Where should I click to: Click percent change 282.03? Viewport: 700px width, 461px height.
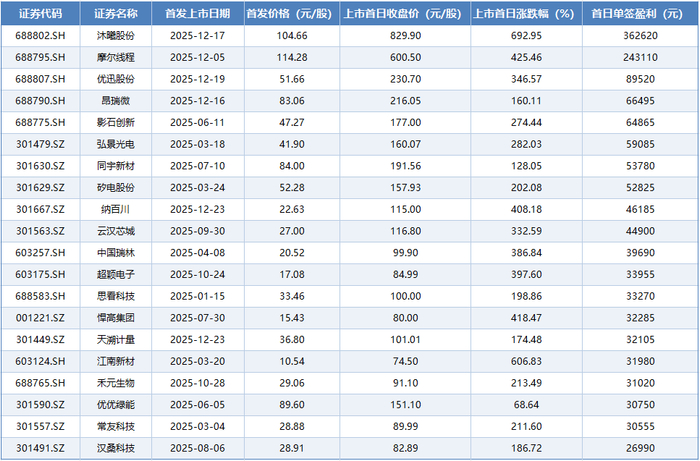pos(526,145)
